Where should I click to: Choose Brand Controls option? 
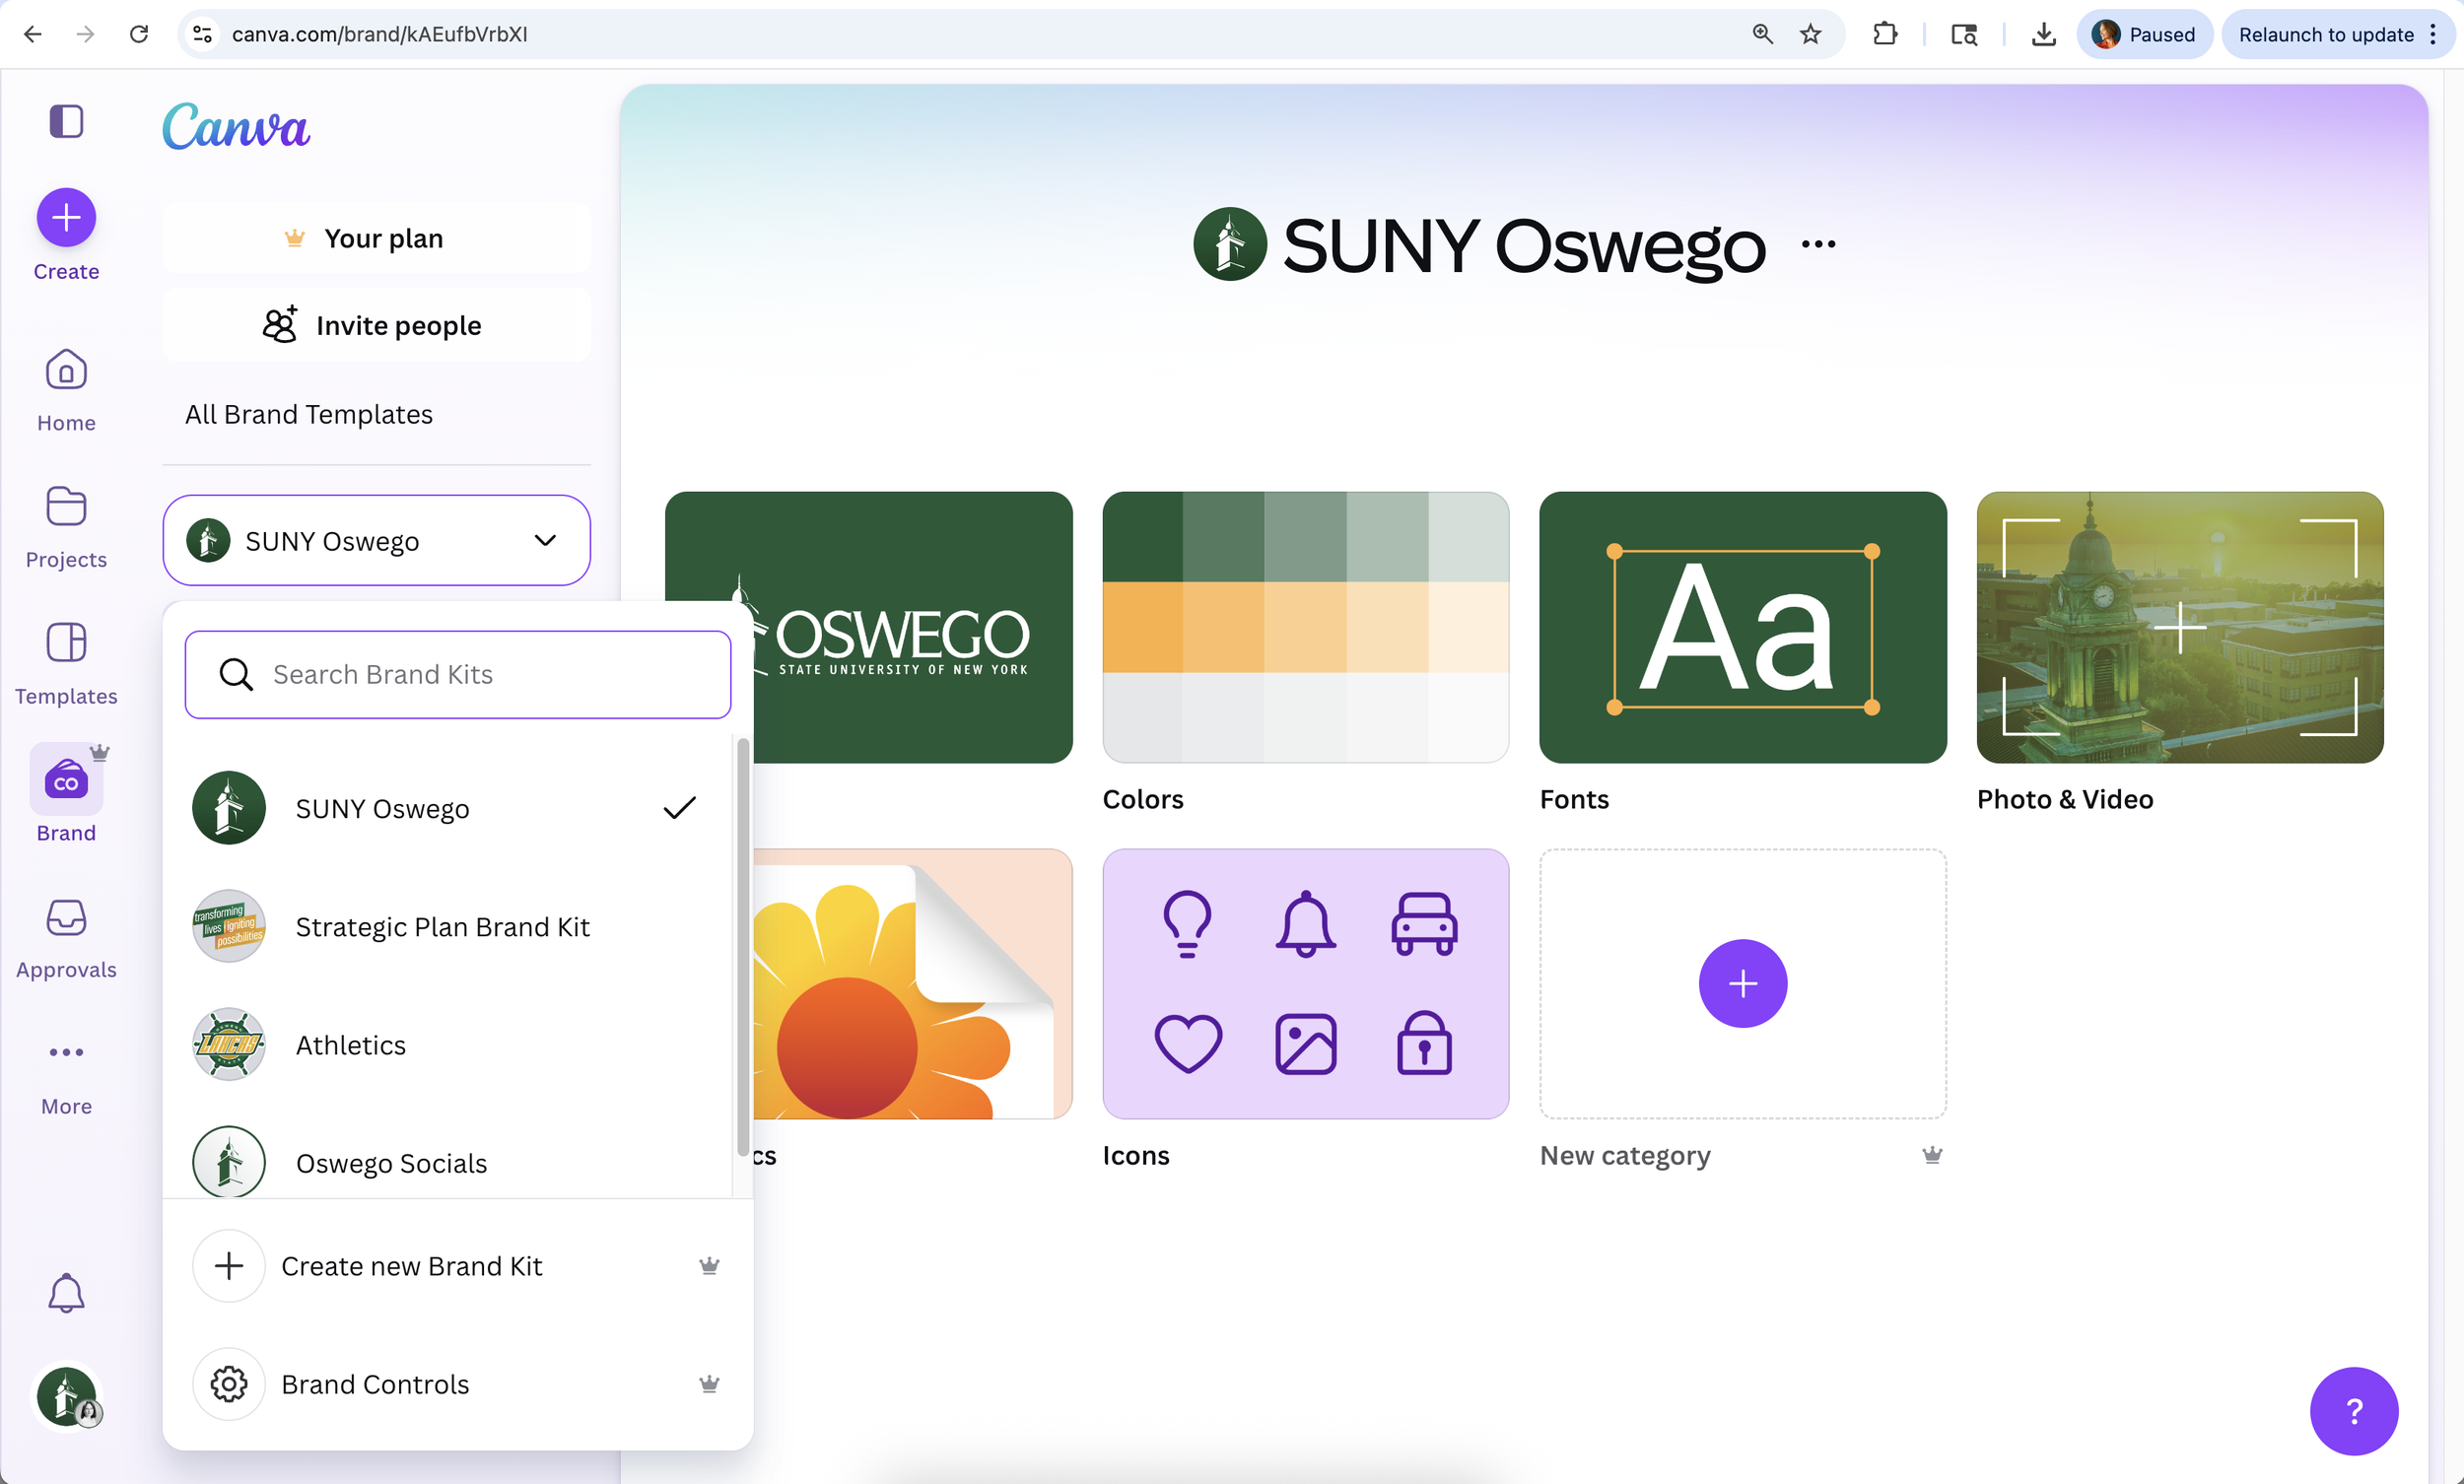pos(375,1384)
